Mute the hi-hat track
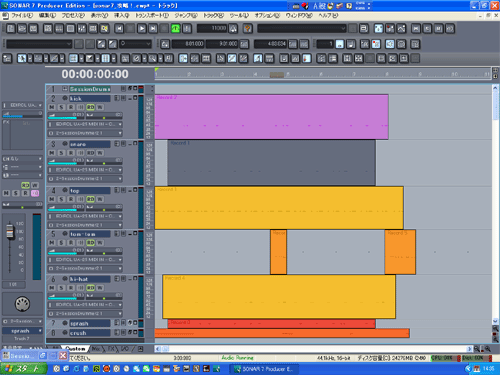 [52, 288]
